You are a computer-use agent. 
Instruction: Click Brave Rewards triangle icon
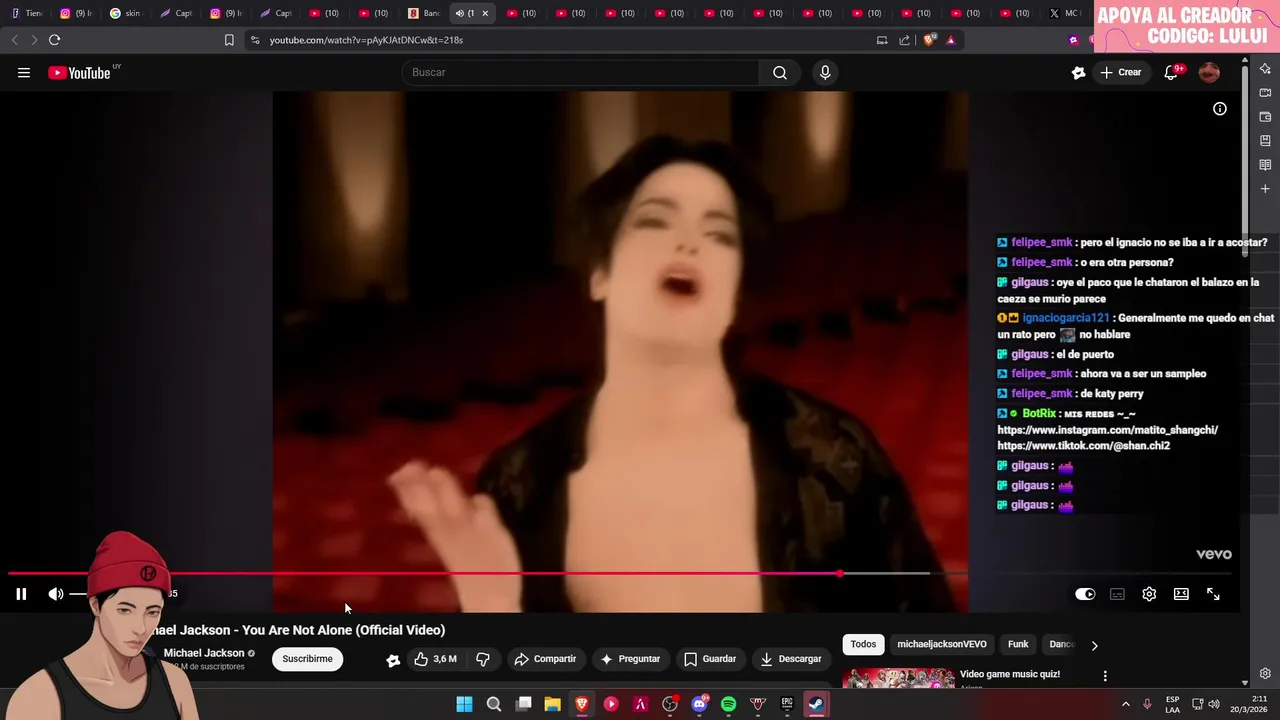pos(951,40)
